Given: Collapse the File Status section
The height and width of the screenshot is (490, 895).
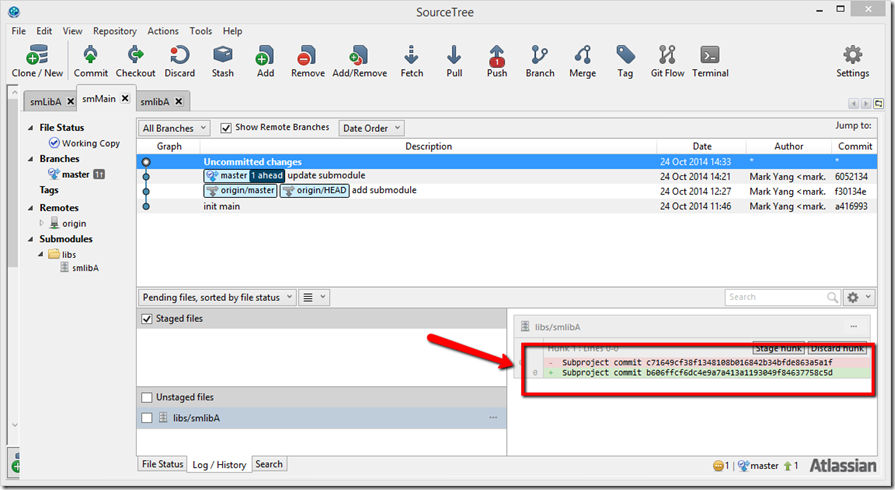Looking at the screenshot, I should click(30, 127).
